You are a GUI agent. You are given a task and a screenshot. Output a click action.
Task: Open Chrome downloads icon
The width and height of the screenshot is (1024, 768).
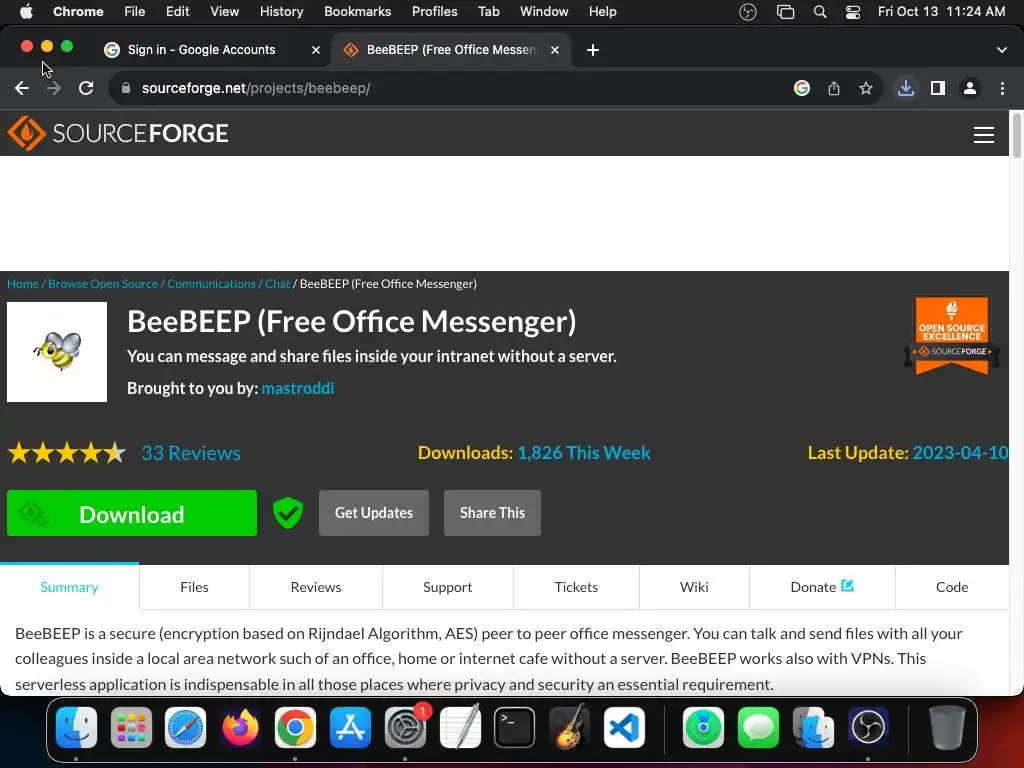[906, 88]
